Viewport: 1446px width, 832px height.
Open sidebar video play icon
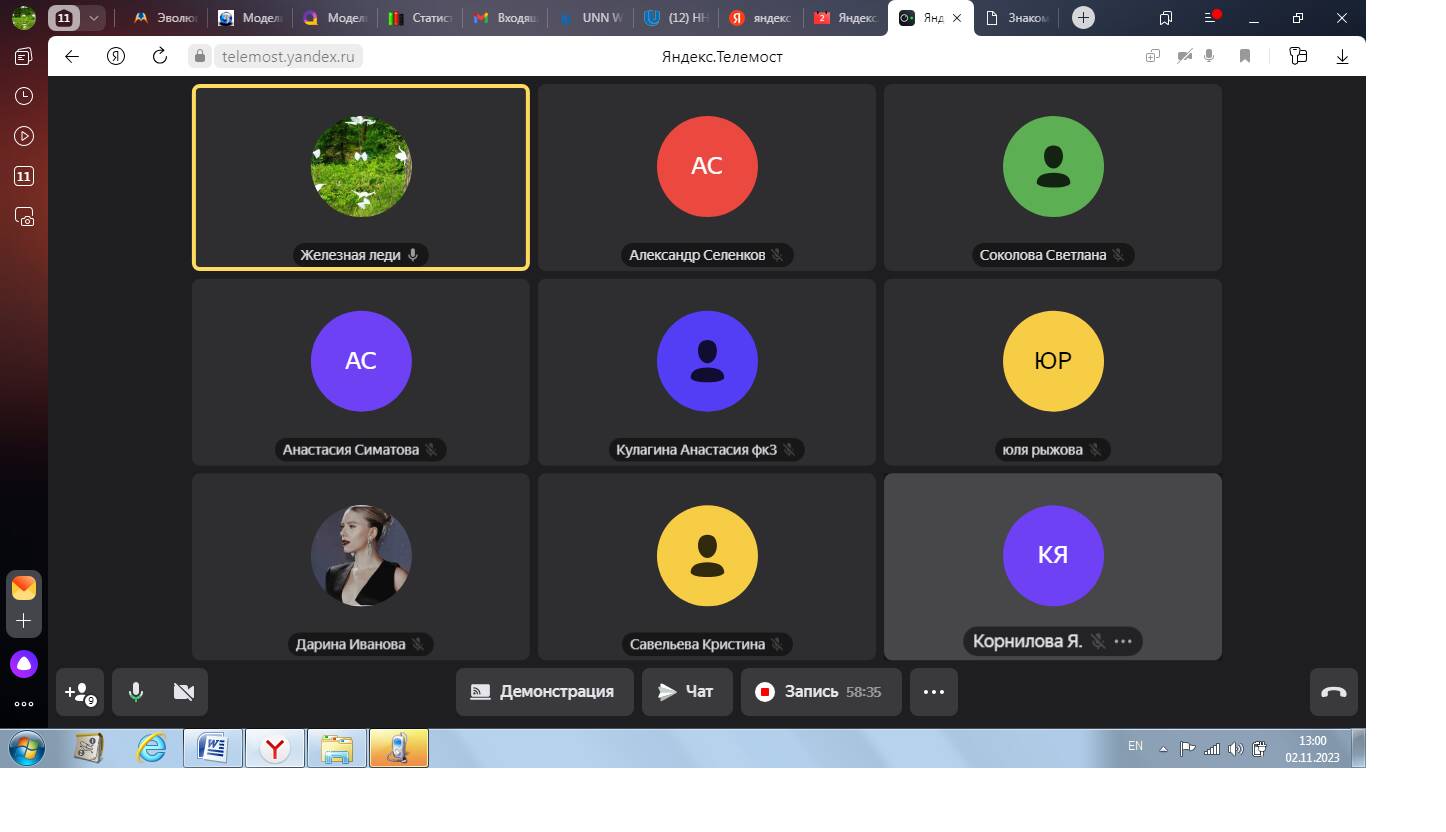(x=24, y=136)
